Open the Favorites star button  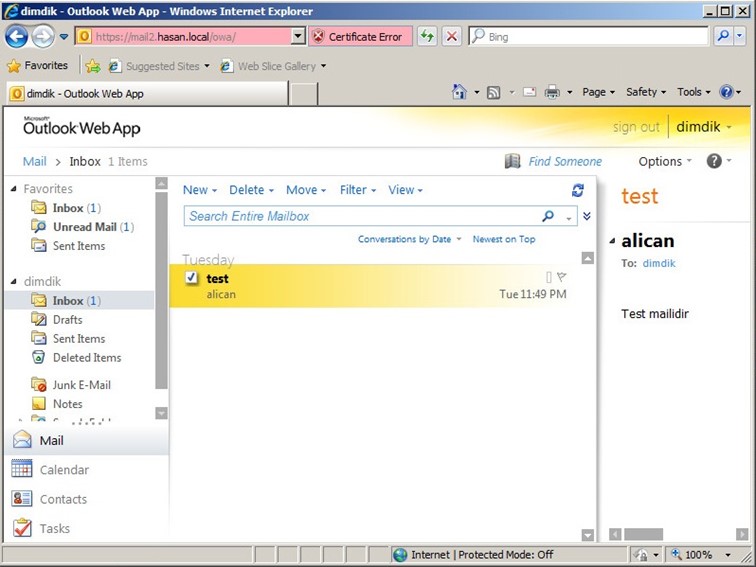click(x=38, y=66)
